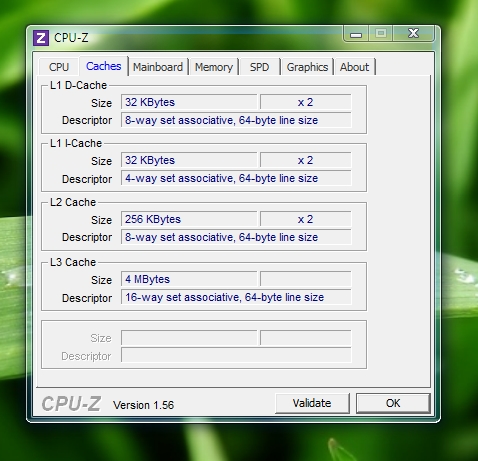Select the Caches tab
This screenshot has height=461, width=478.
pyautogui.click(x=104, y=66)
